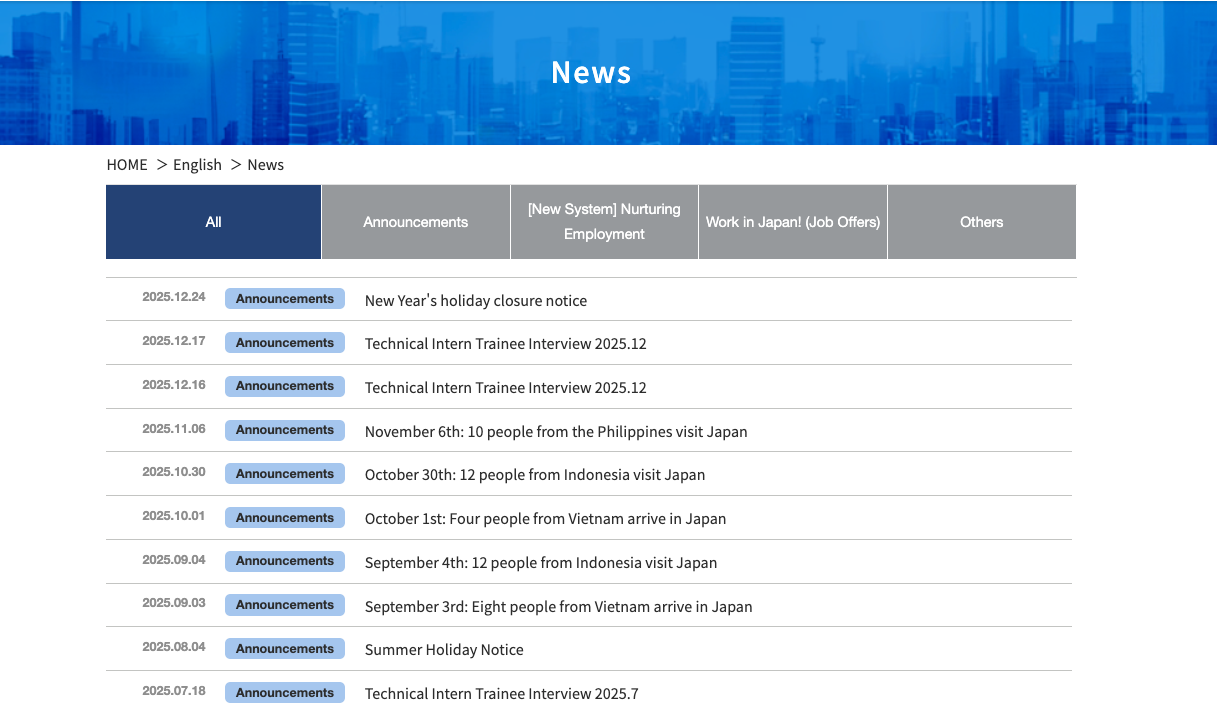Open the 2025.12.16 Technical Intern Trainee Interview article
Viewport: 1217px width, 709px height.
[x=505, y=388]
